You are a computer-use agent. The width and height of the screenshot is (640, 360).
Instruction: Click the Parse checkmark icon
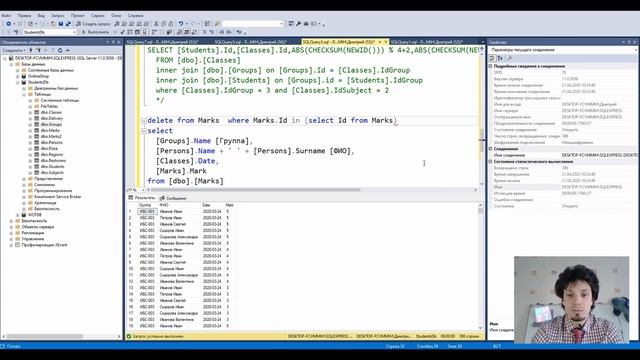[x=122, y=32]
